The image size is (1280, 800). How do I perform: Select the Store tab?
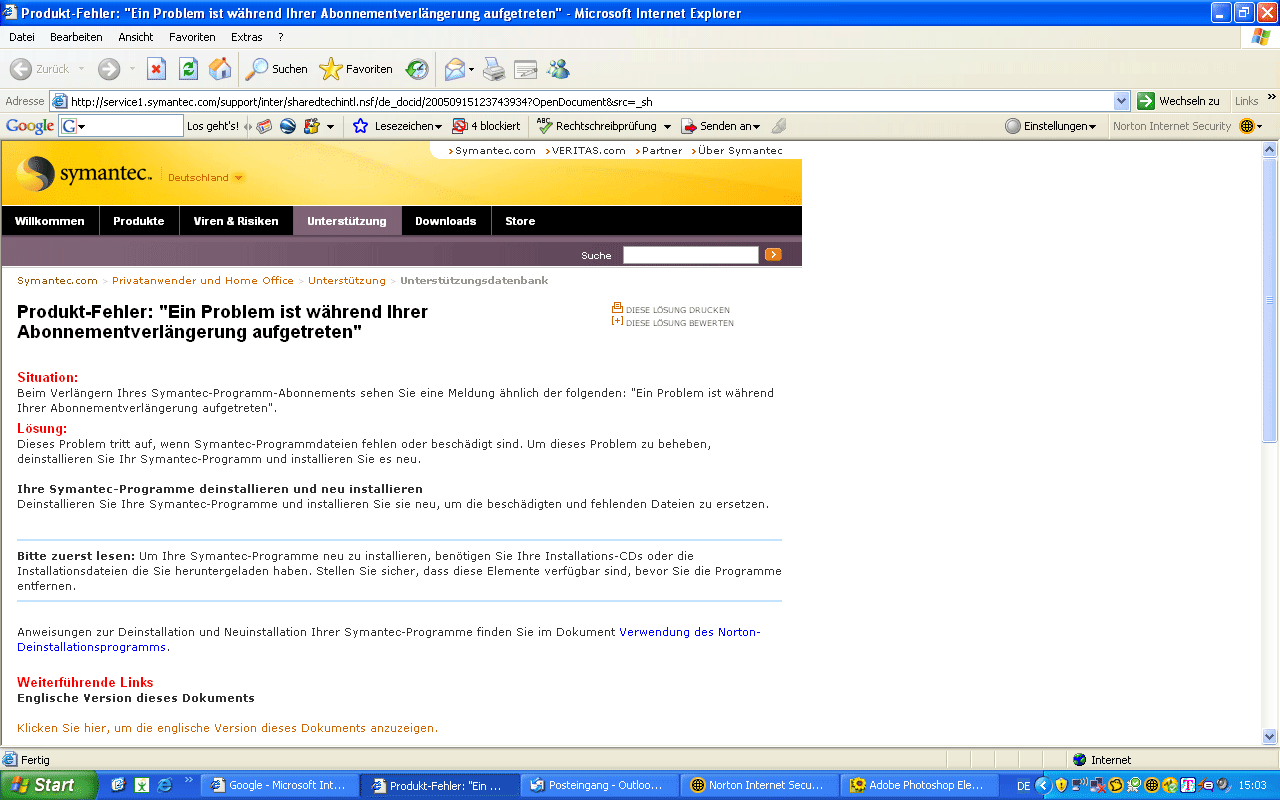(520, 221)
